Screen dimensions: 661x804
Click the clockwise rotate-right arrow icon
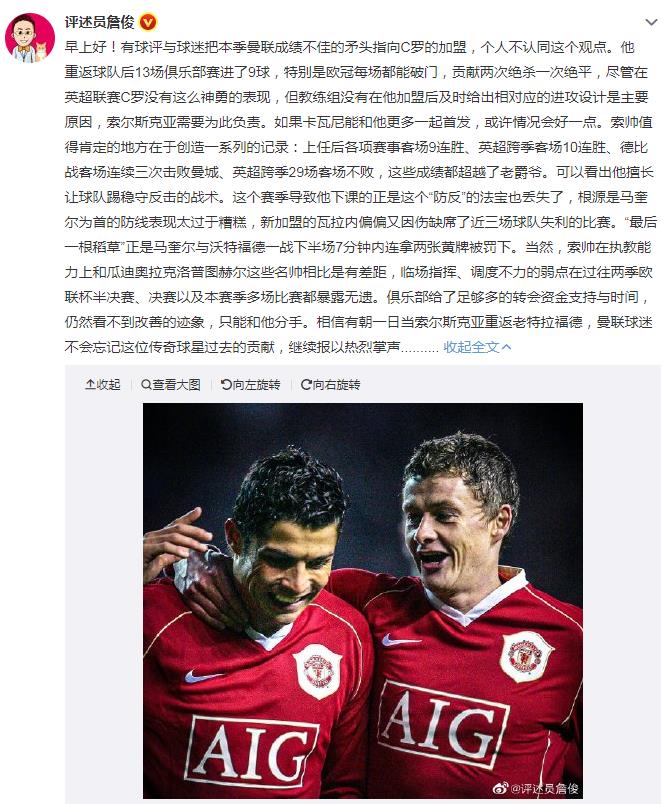[x=307, y=384]
